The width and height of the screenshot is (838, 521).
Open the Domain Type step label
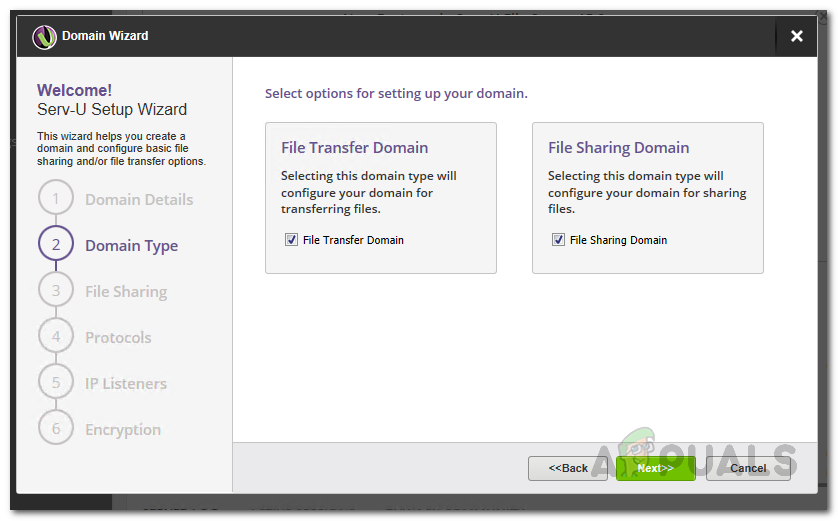click(x=131, y=246)
